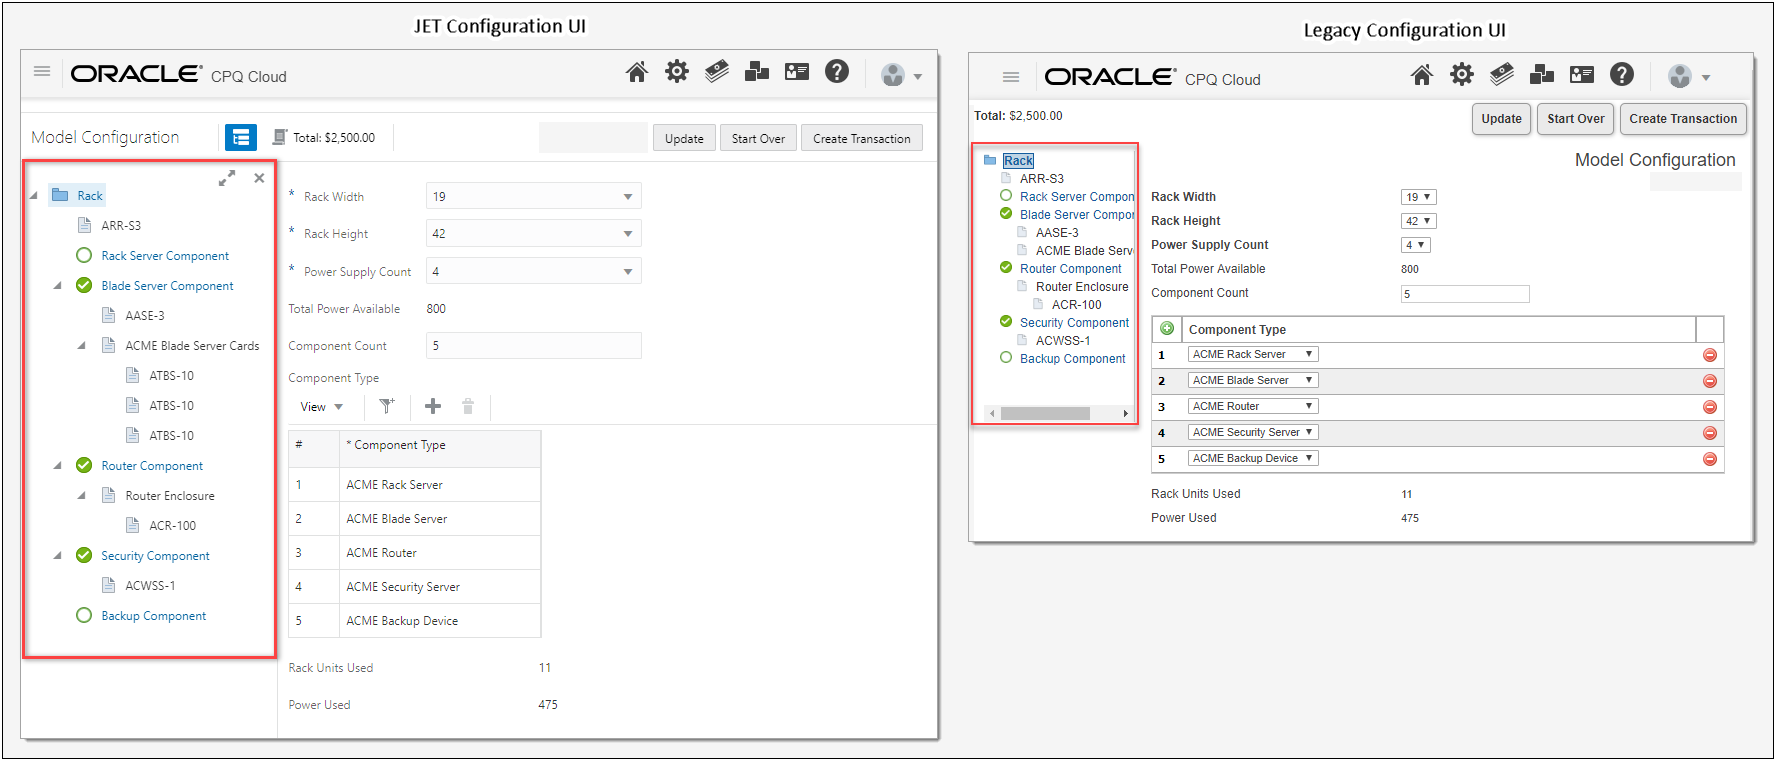The image size is (1776, 761).
Task: Open Help icon in Legacy UI header
Action: click(x=1622, y=74)
